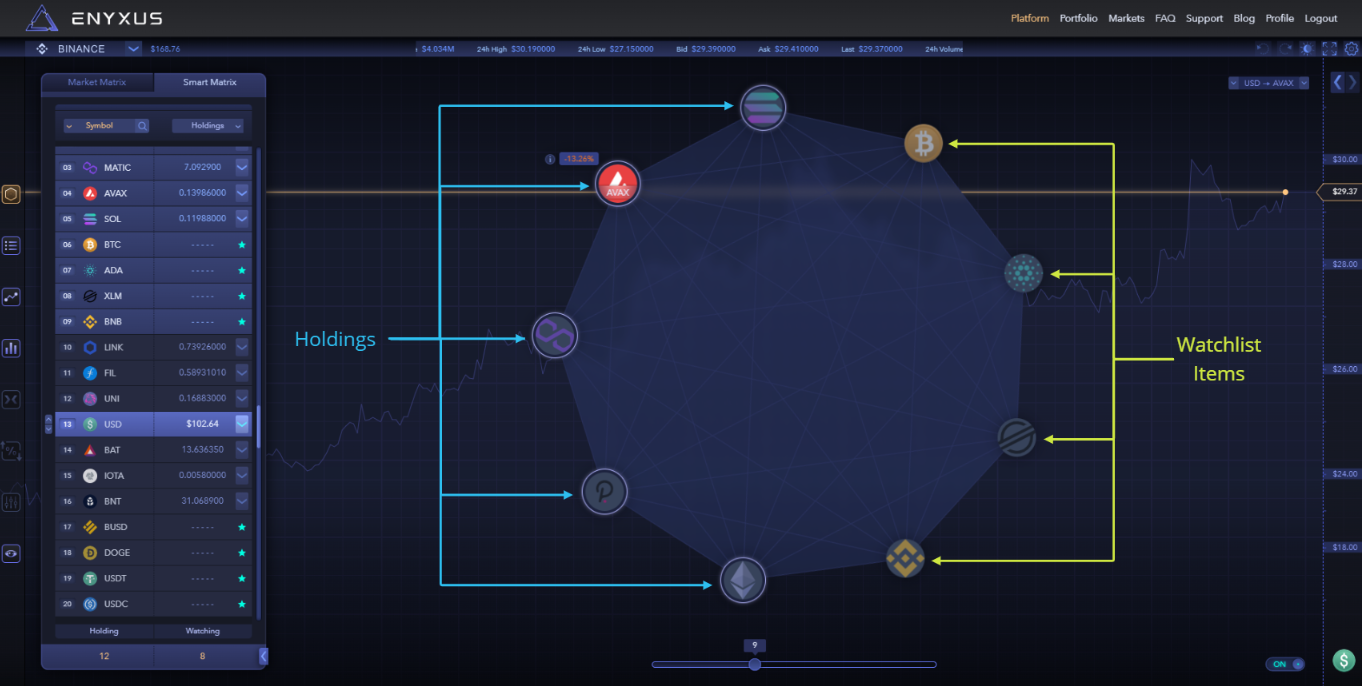Open the BINANCE exchange dropdown
Viewport: 1362px width, 686px height.
[134, 48]
